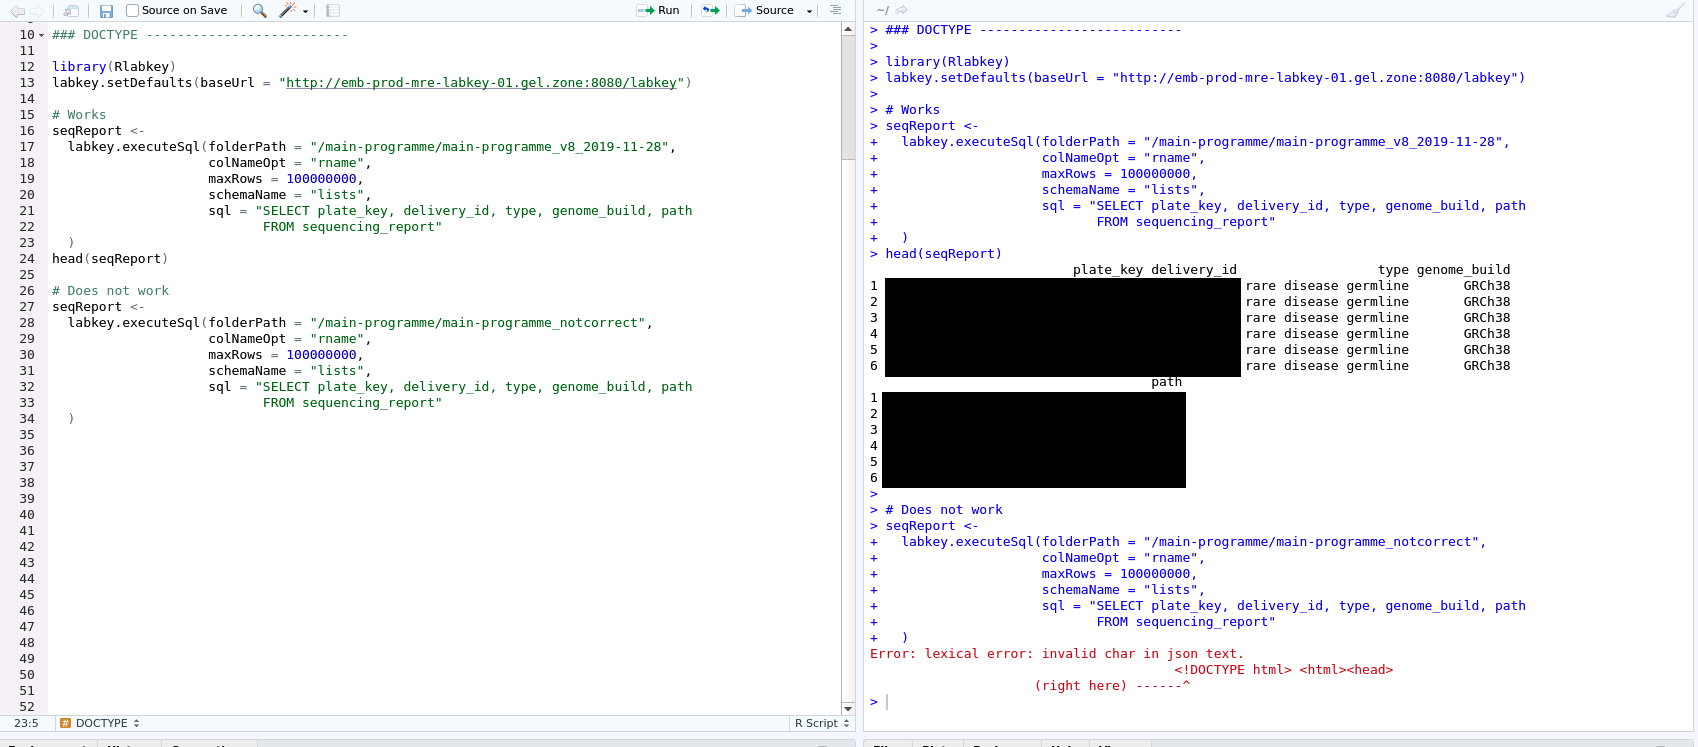The width and height of the screenshot is (1698, 747).
Task: Toggle the Source on Save checkbox
Action: [x=132, y=11]
